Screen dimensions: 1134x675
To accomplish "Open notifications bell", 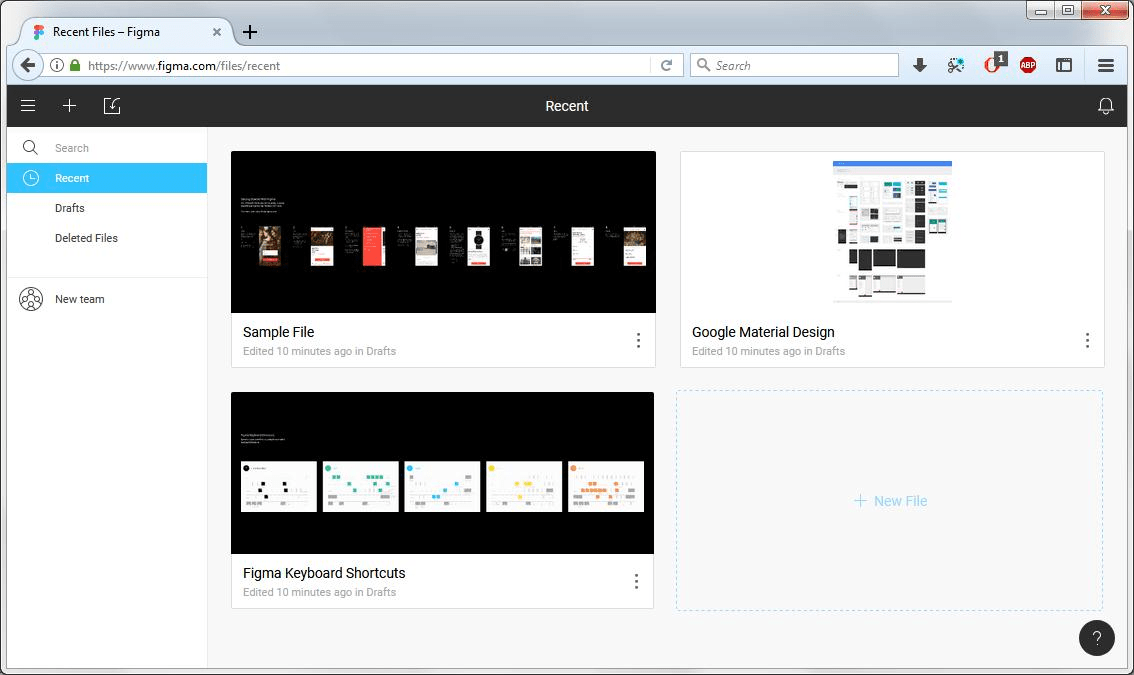I will pos(1105,106).
